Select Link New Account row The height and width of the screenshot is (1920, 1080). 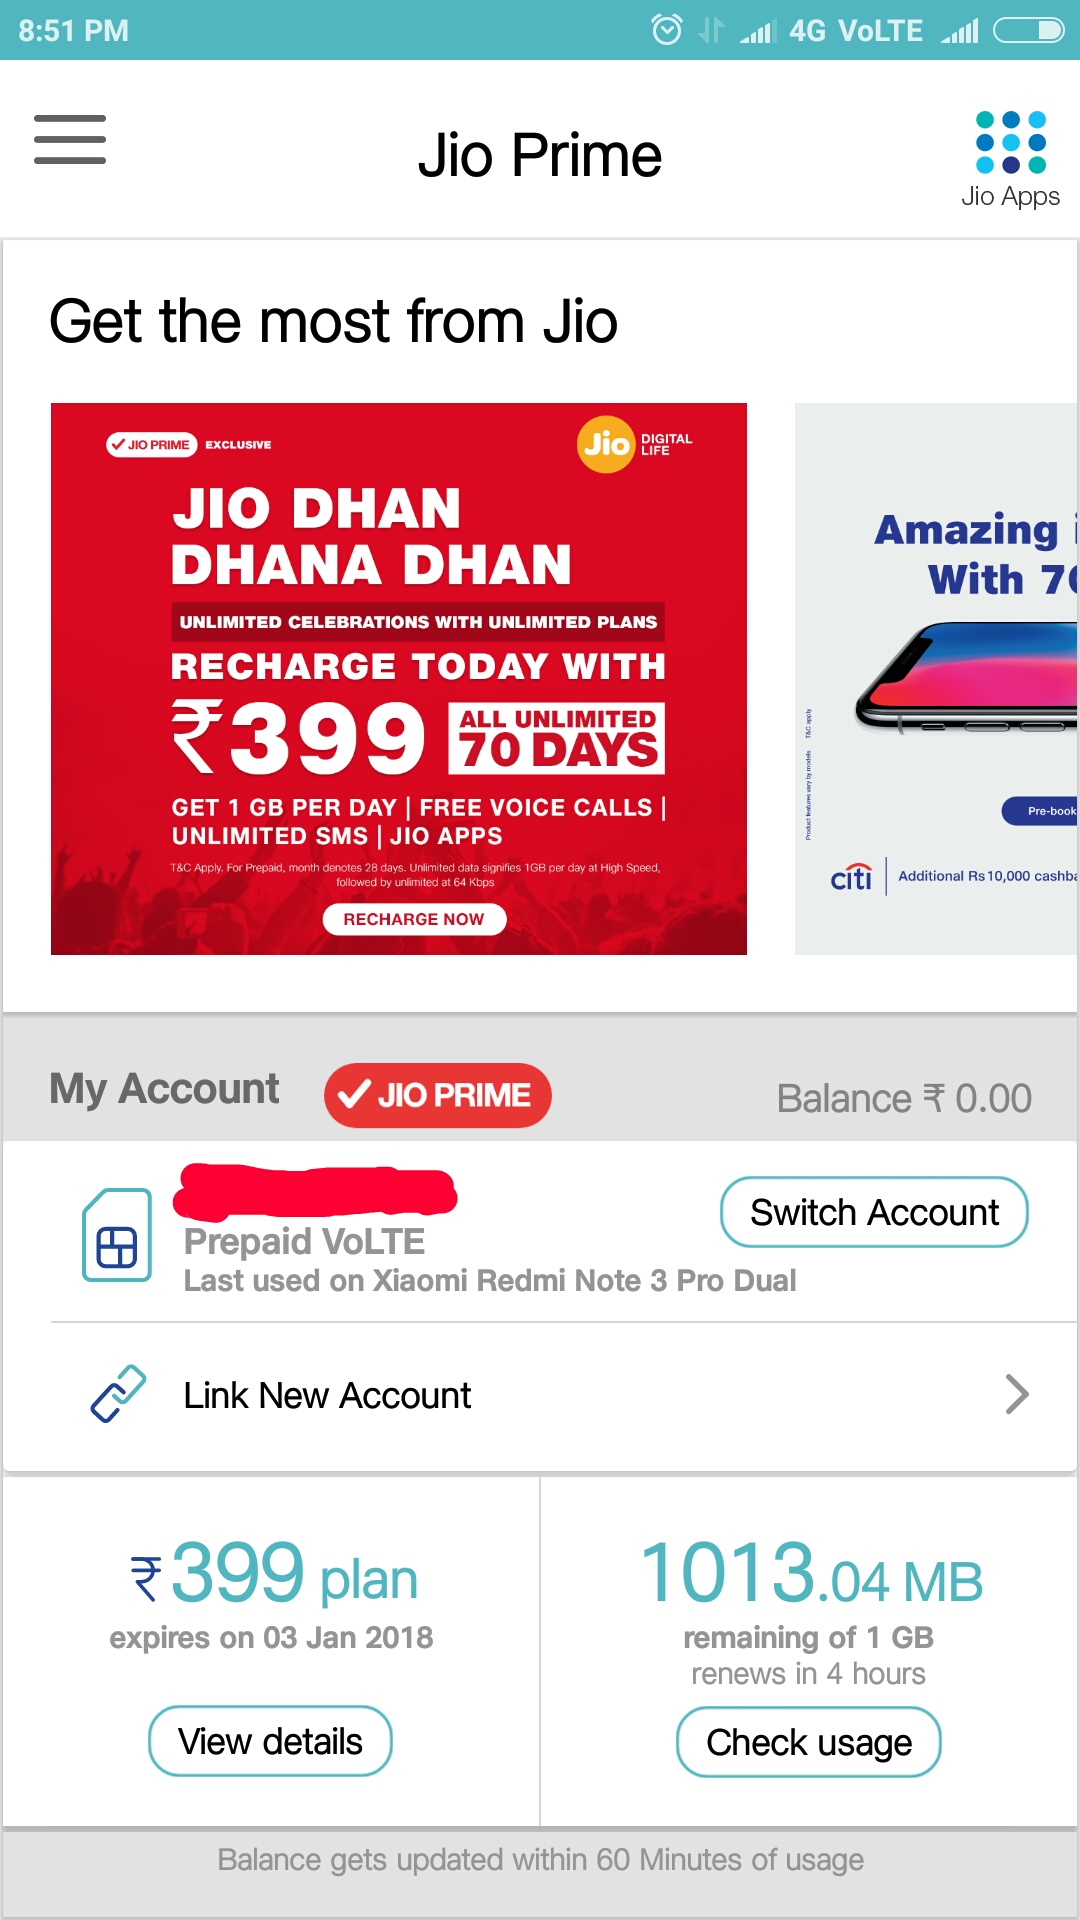coord(540,1395)
